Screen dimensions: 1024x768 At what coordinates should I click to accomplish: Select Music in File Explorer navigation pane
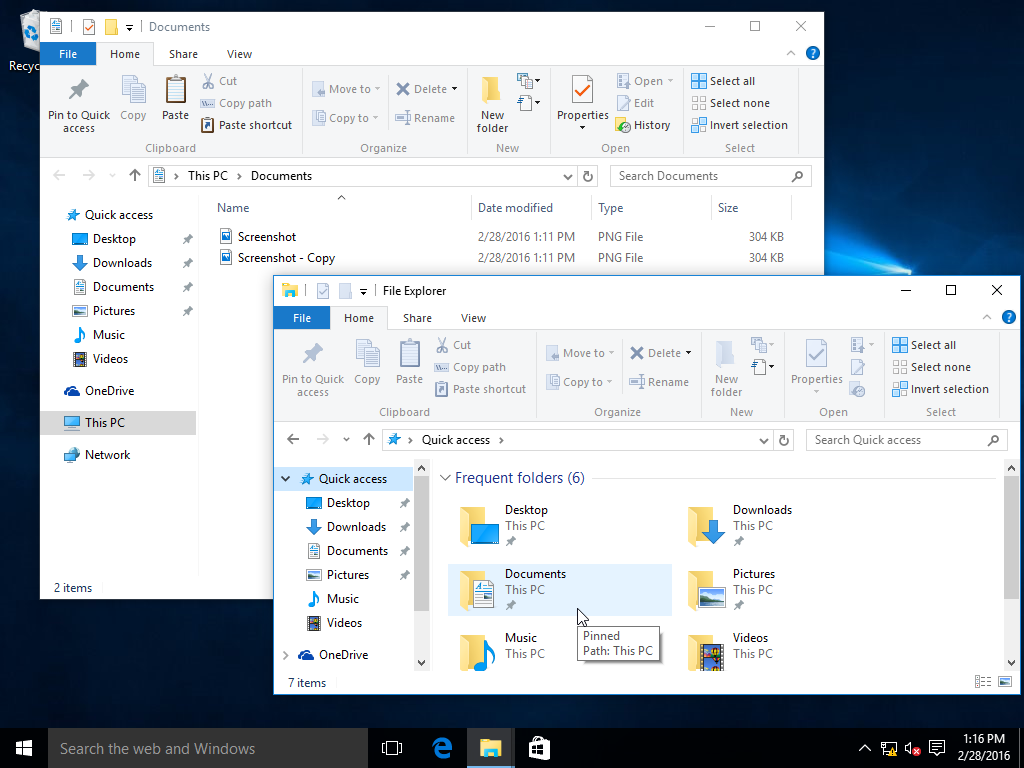click(x=342, y=599)
